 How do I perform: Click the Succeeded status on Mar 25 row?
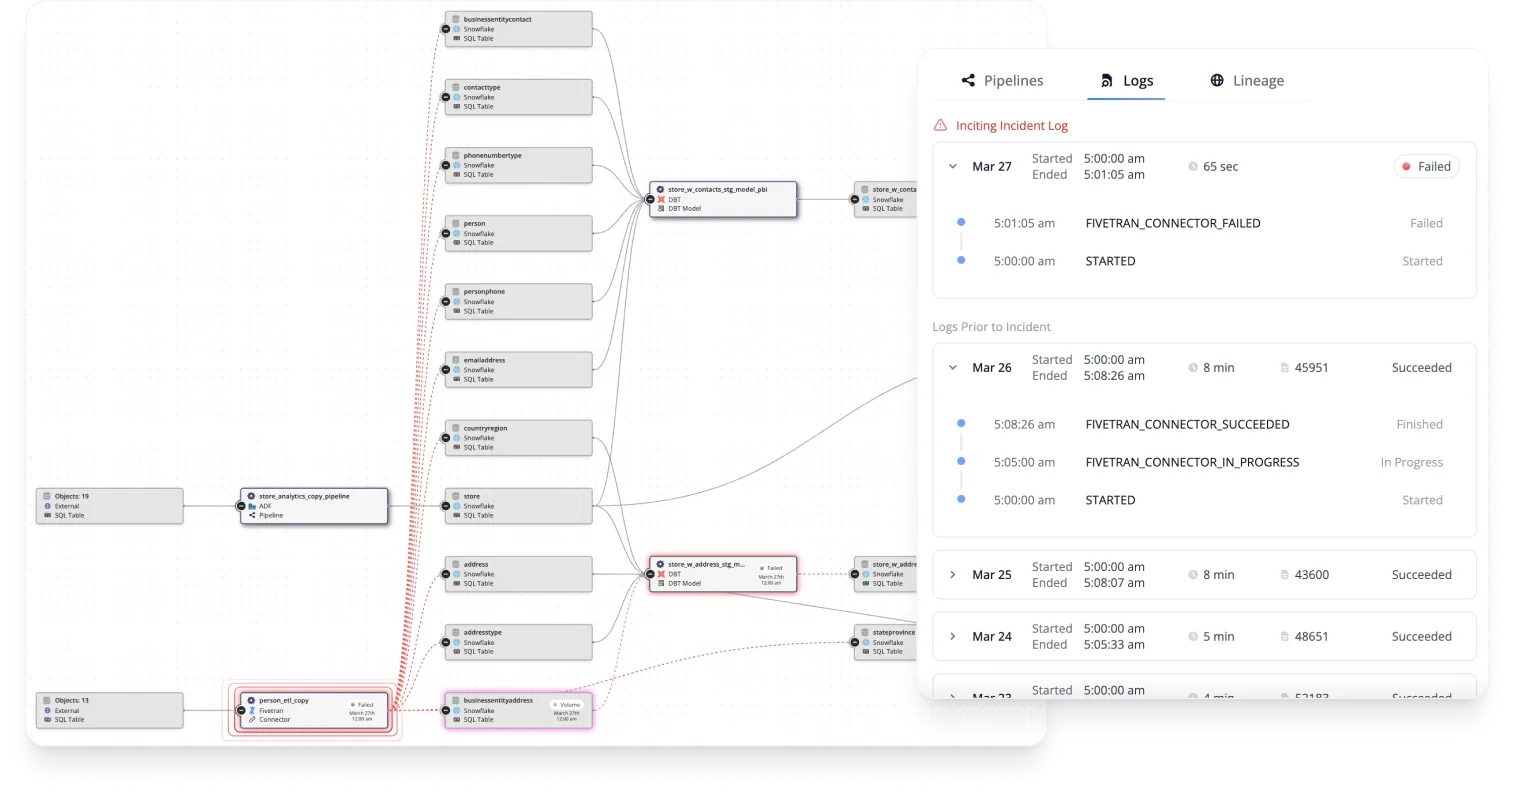pos(1421,575)
